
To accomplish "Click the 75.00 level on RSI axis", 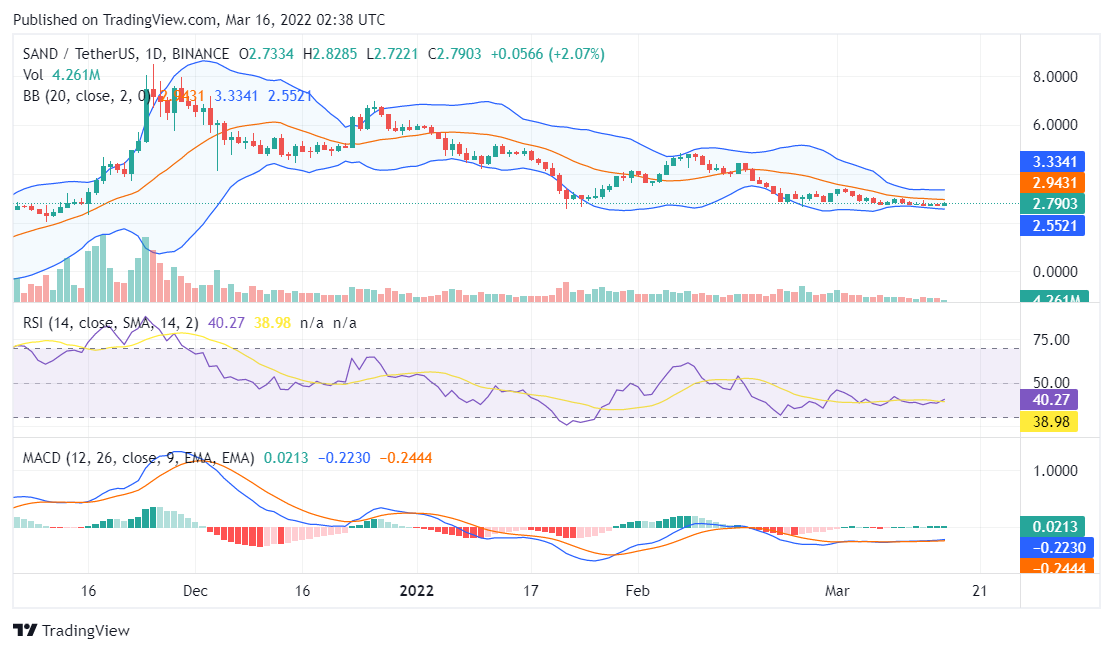I will tap(1052, 340).
